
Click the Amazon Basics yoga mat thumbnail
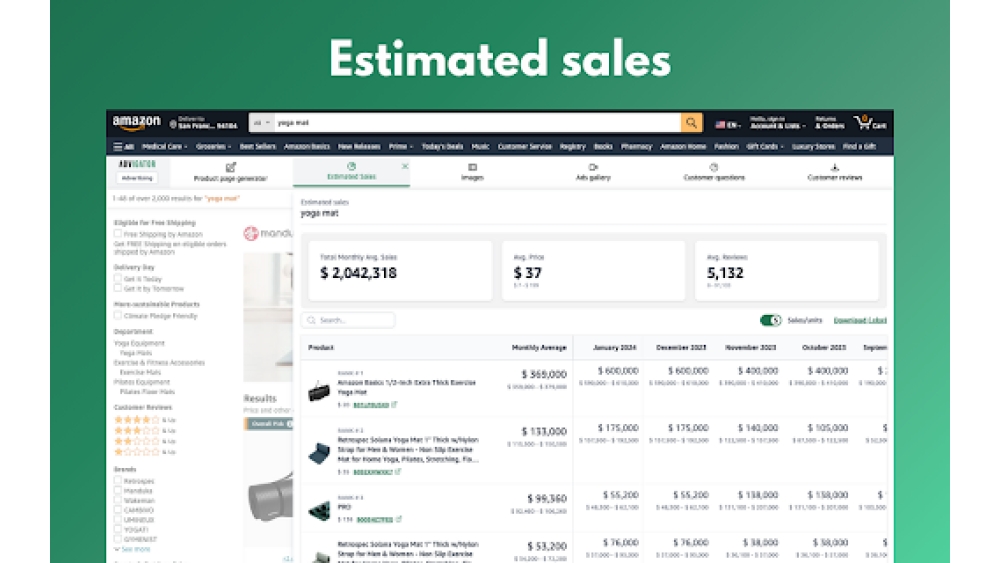[319, 391]
